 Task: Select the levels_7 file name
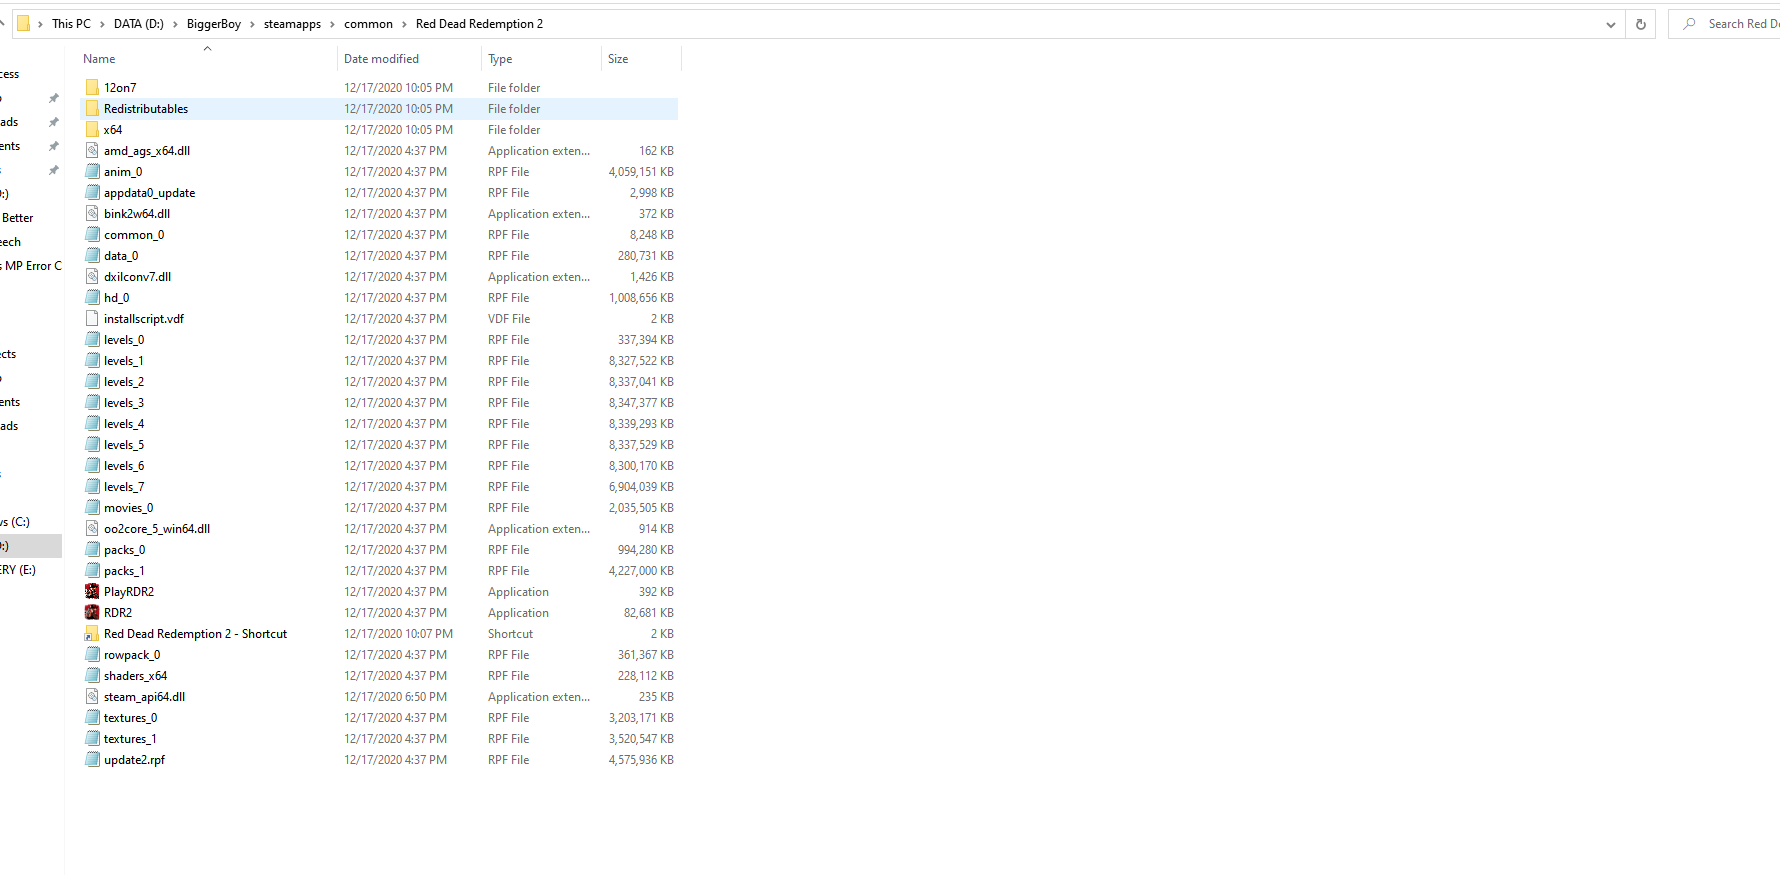[x=124, y=487]
